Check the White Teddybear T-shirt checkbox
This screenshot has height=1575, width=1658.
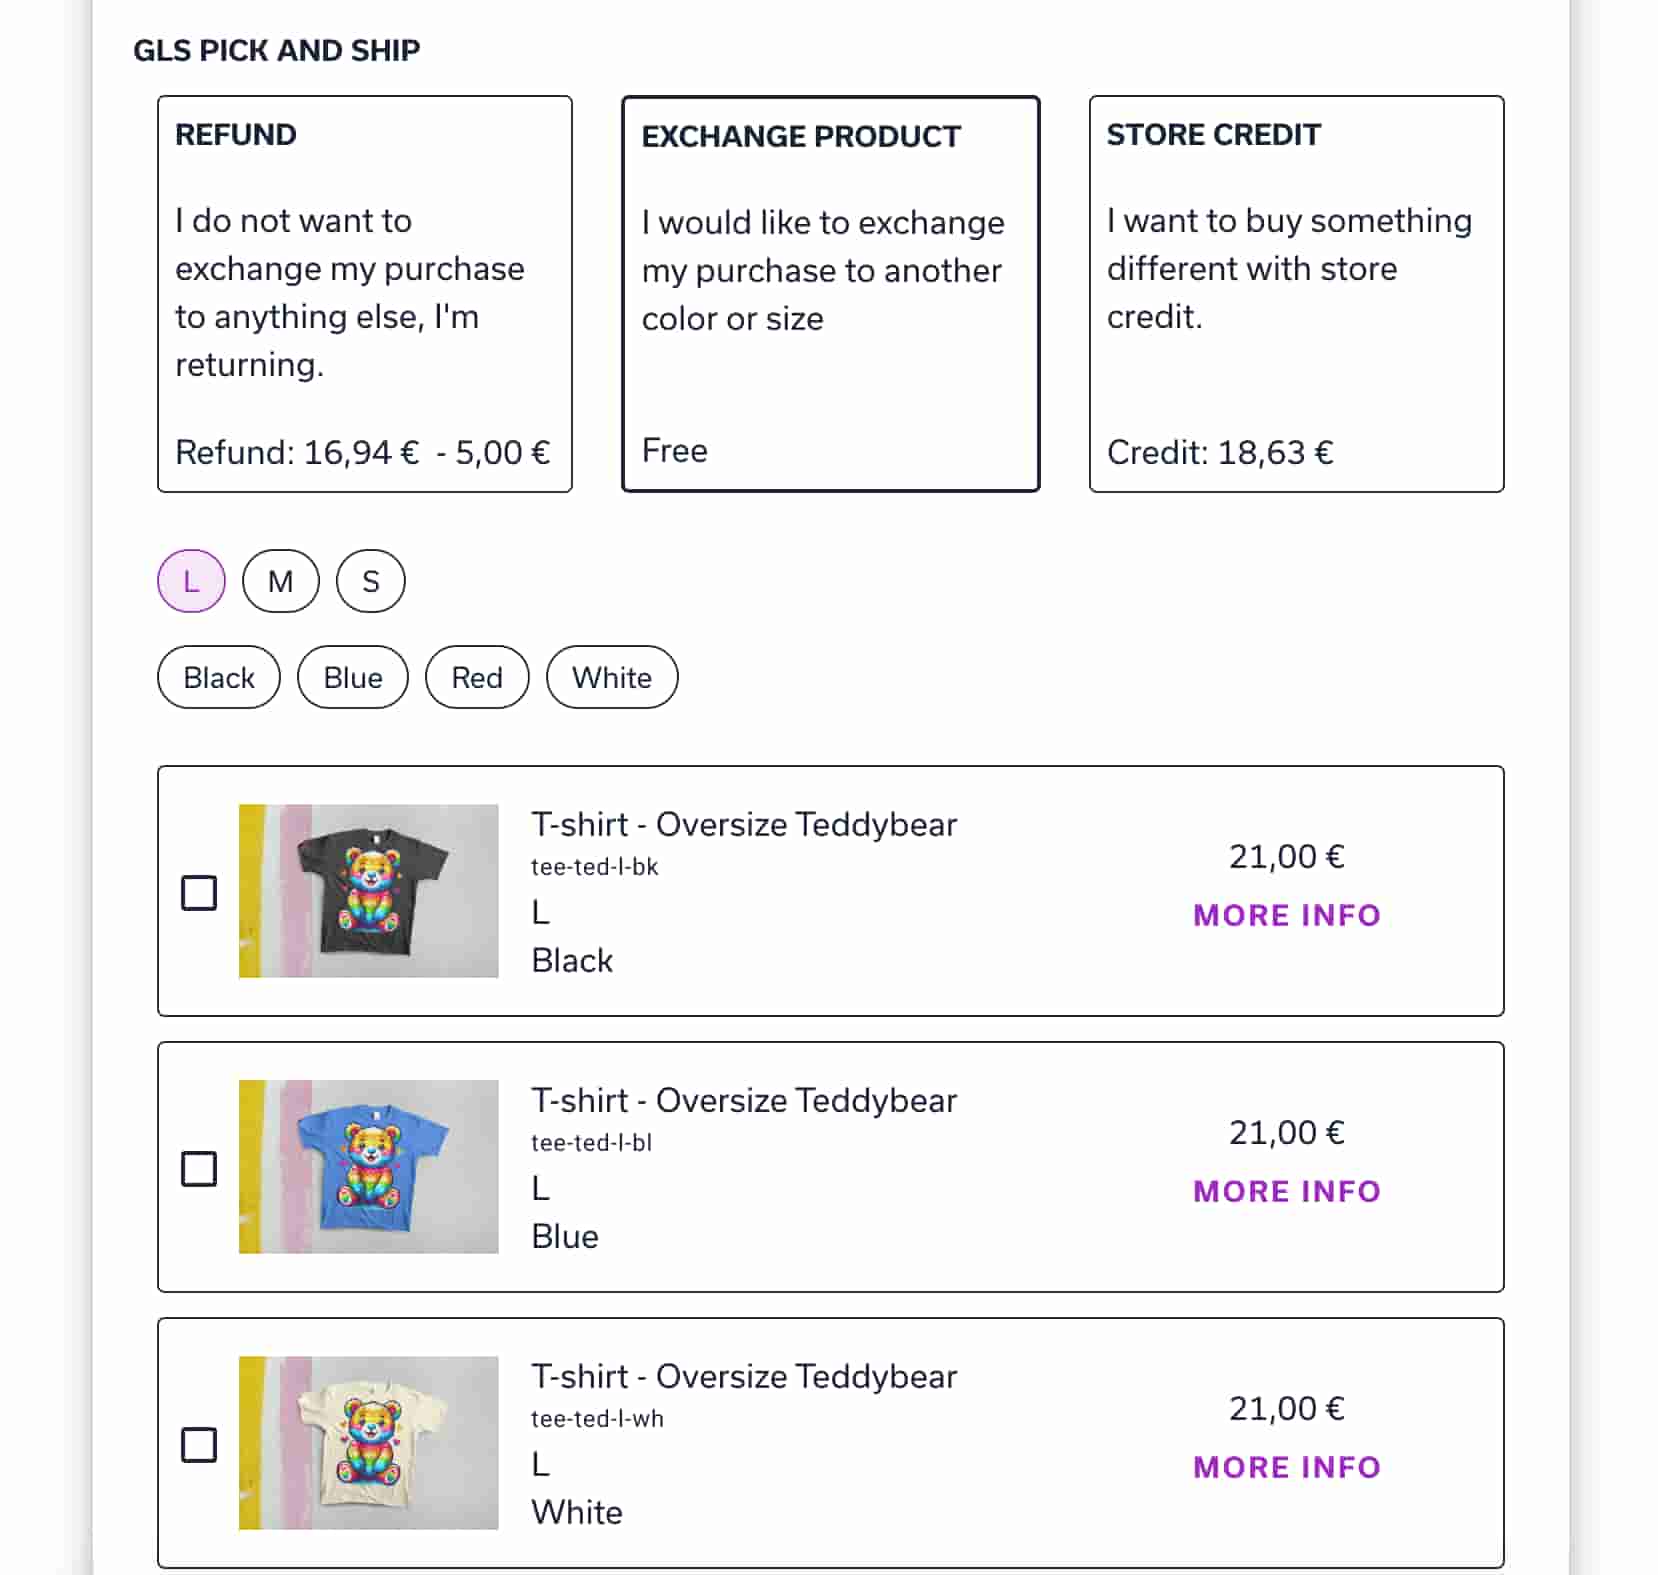[x=199, y=1444]
